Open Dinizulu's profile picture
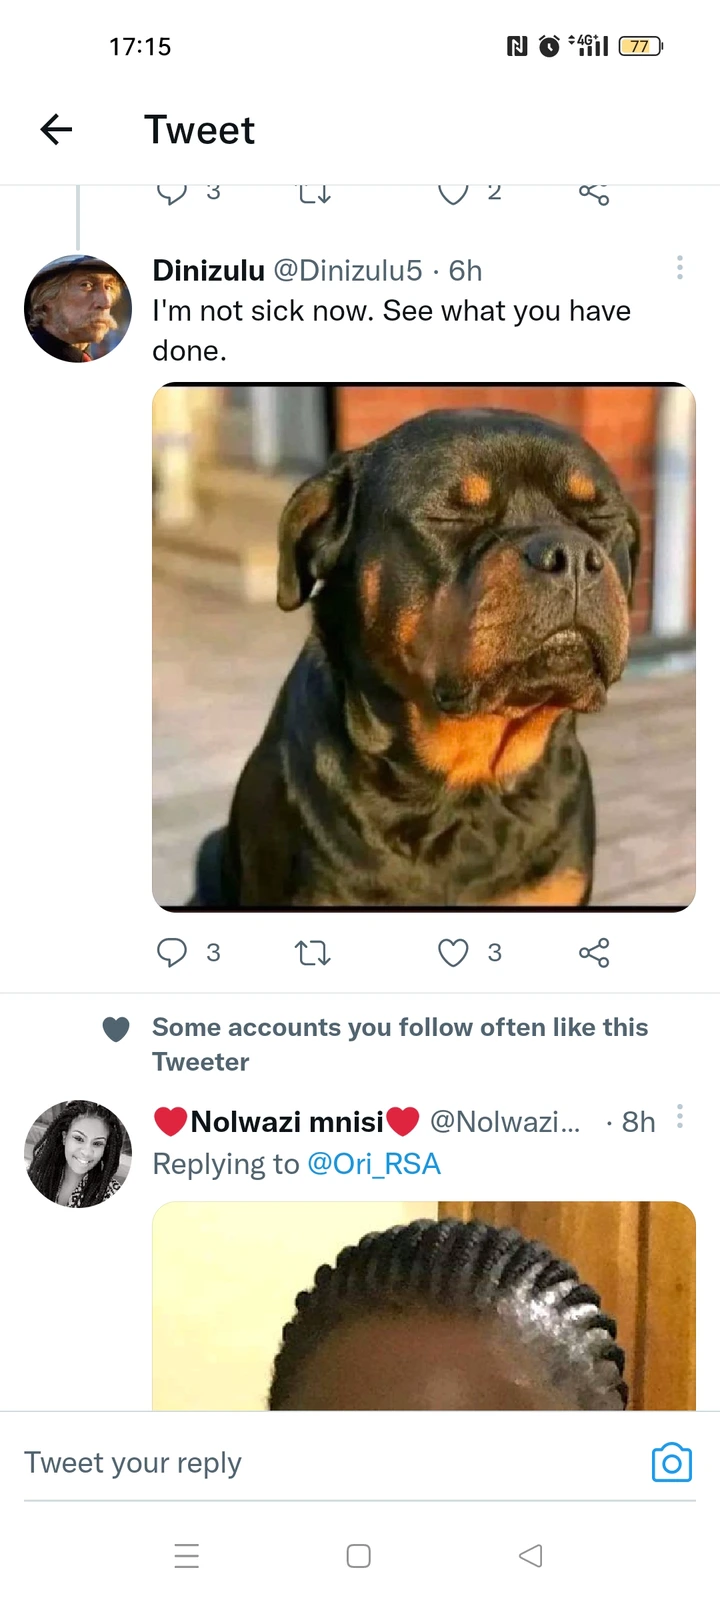This screenshot has width=720, height=1600. point(78,308)
